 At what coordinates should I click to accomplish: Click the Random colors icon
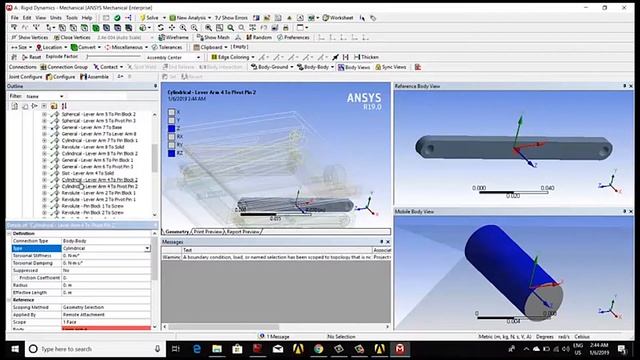point(249,38)
